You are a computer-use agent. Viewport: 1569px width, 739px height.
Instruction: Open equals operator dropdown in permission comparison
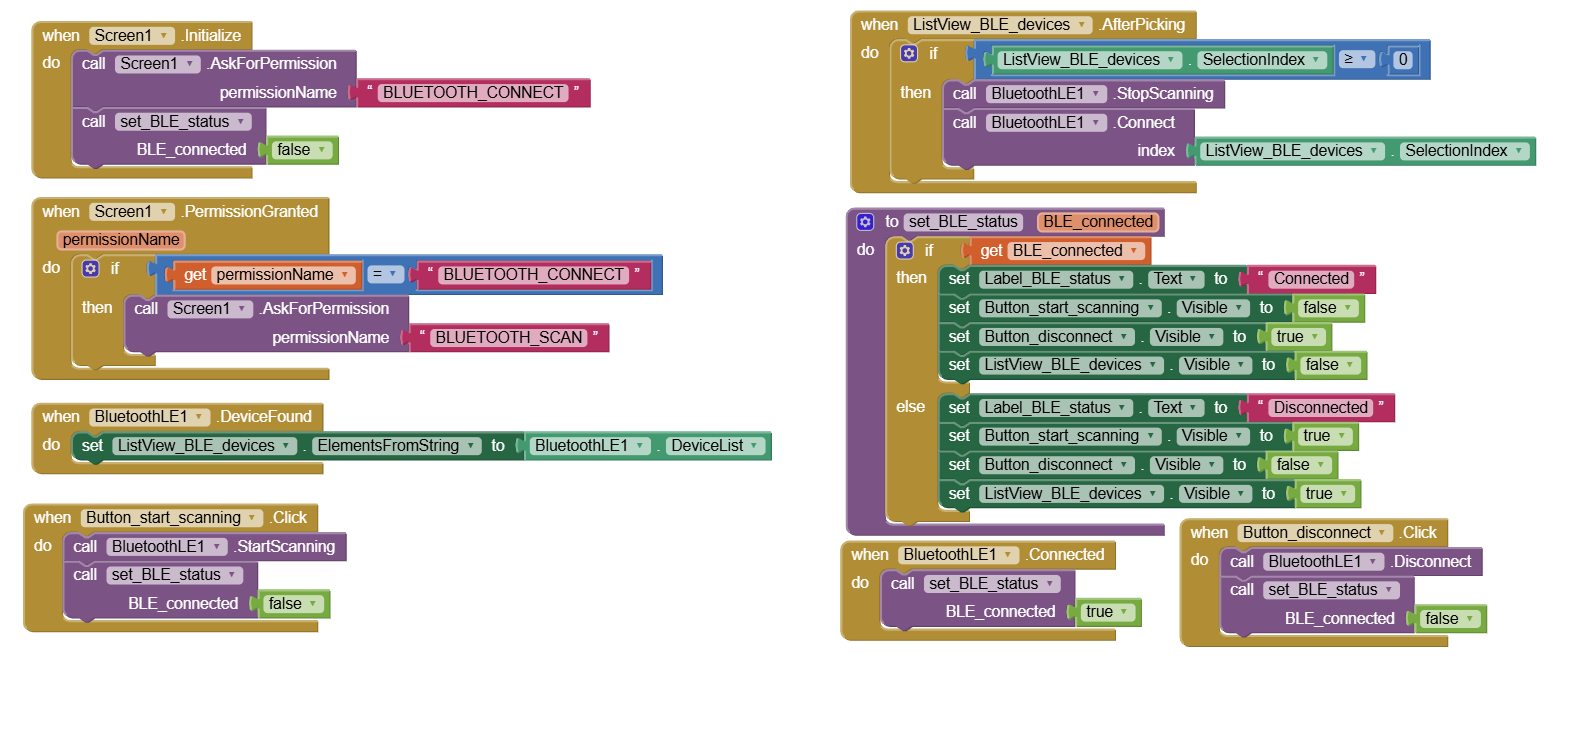point(385,274)
